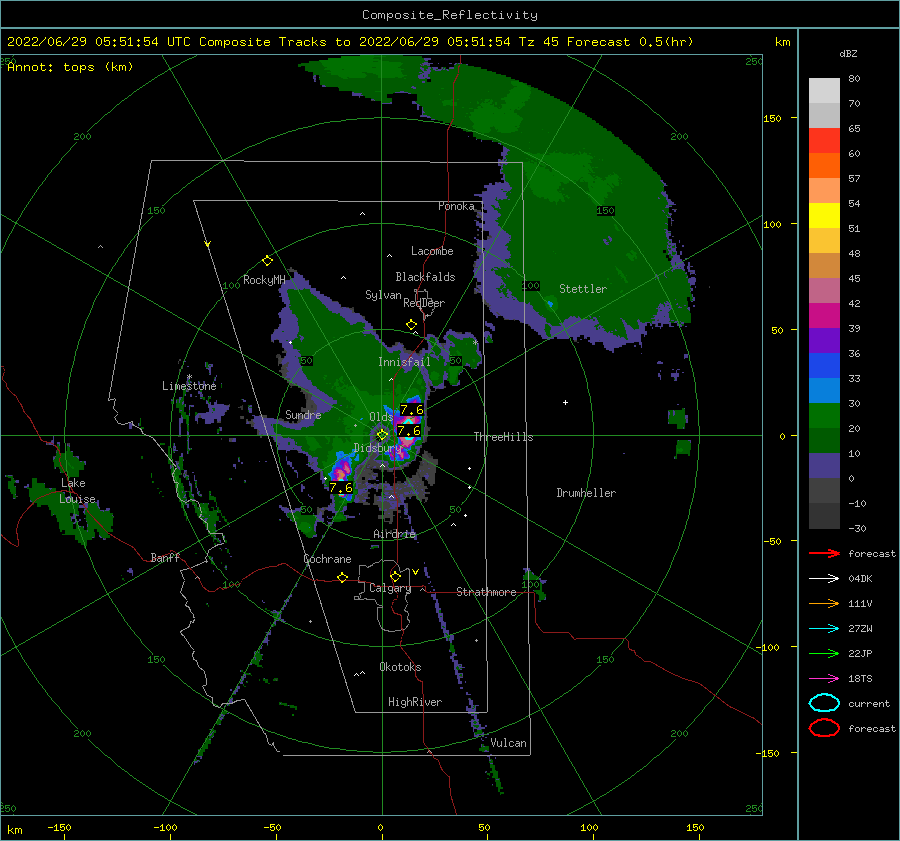Click the red forecast arrow in legend

coord(824,553)
